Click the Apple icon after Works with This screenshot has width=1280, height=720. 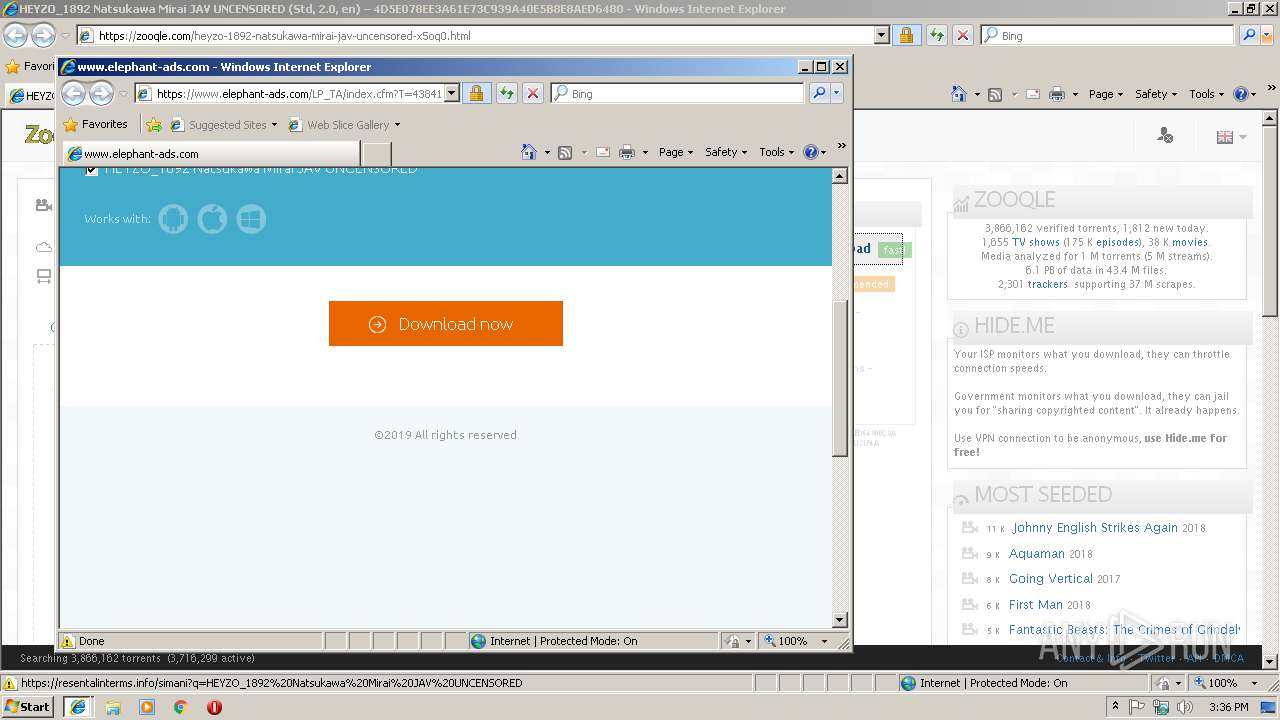click(212, 219)
